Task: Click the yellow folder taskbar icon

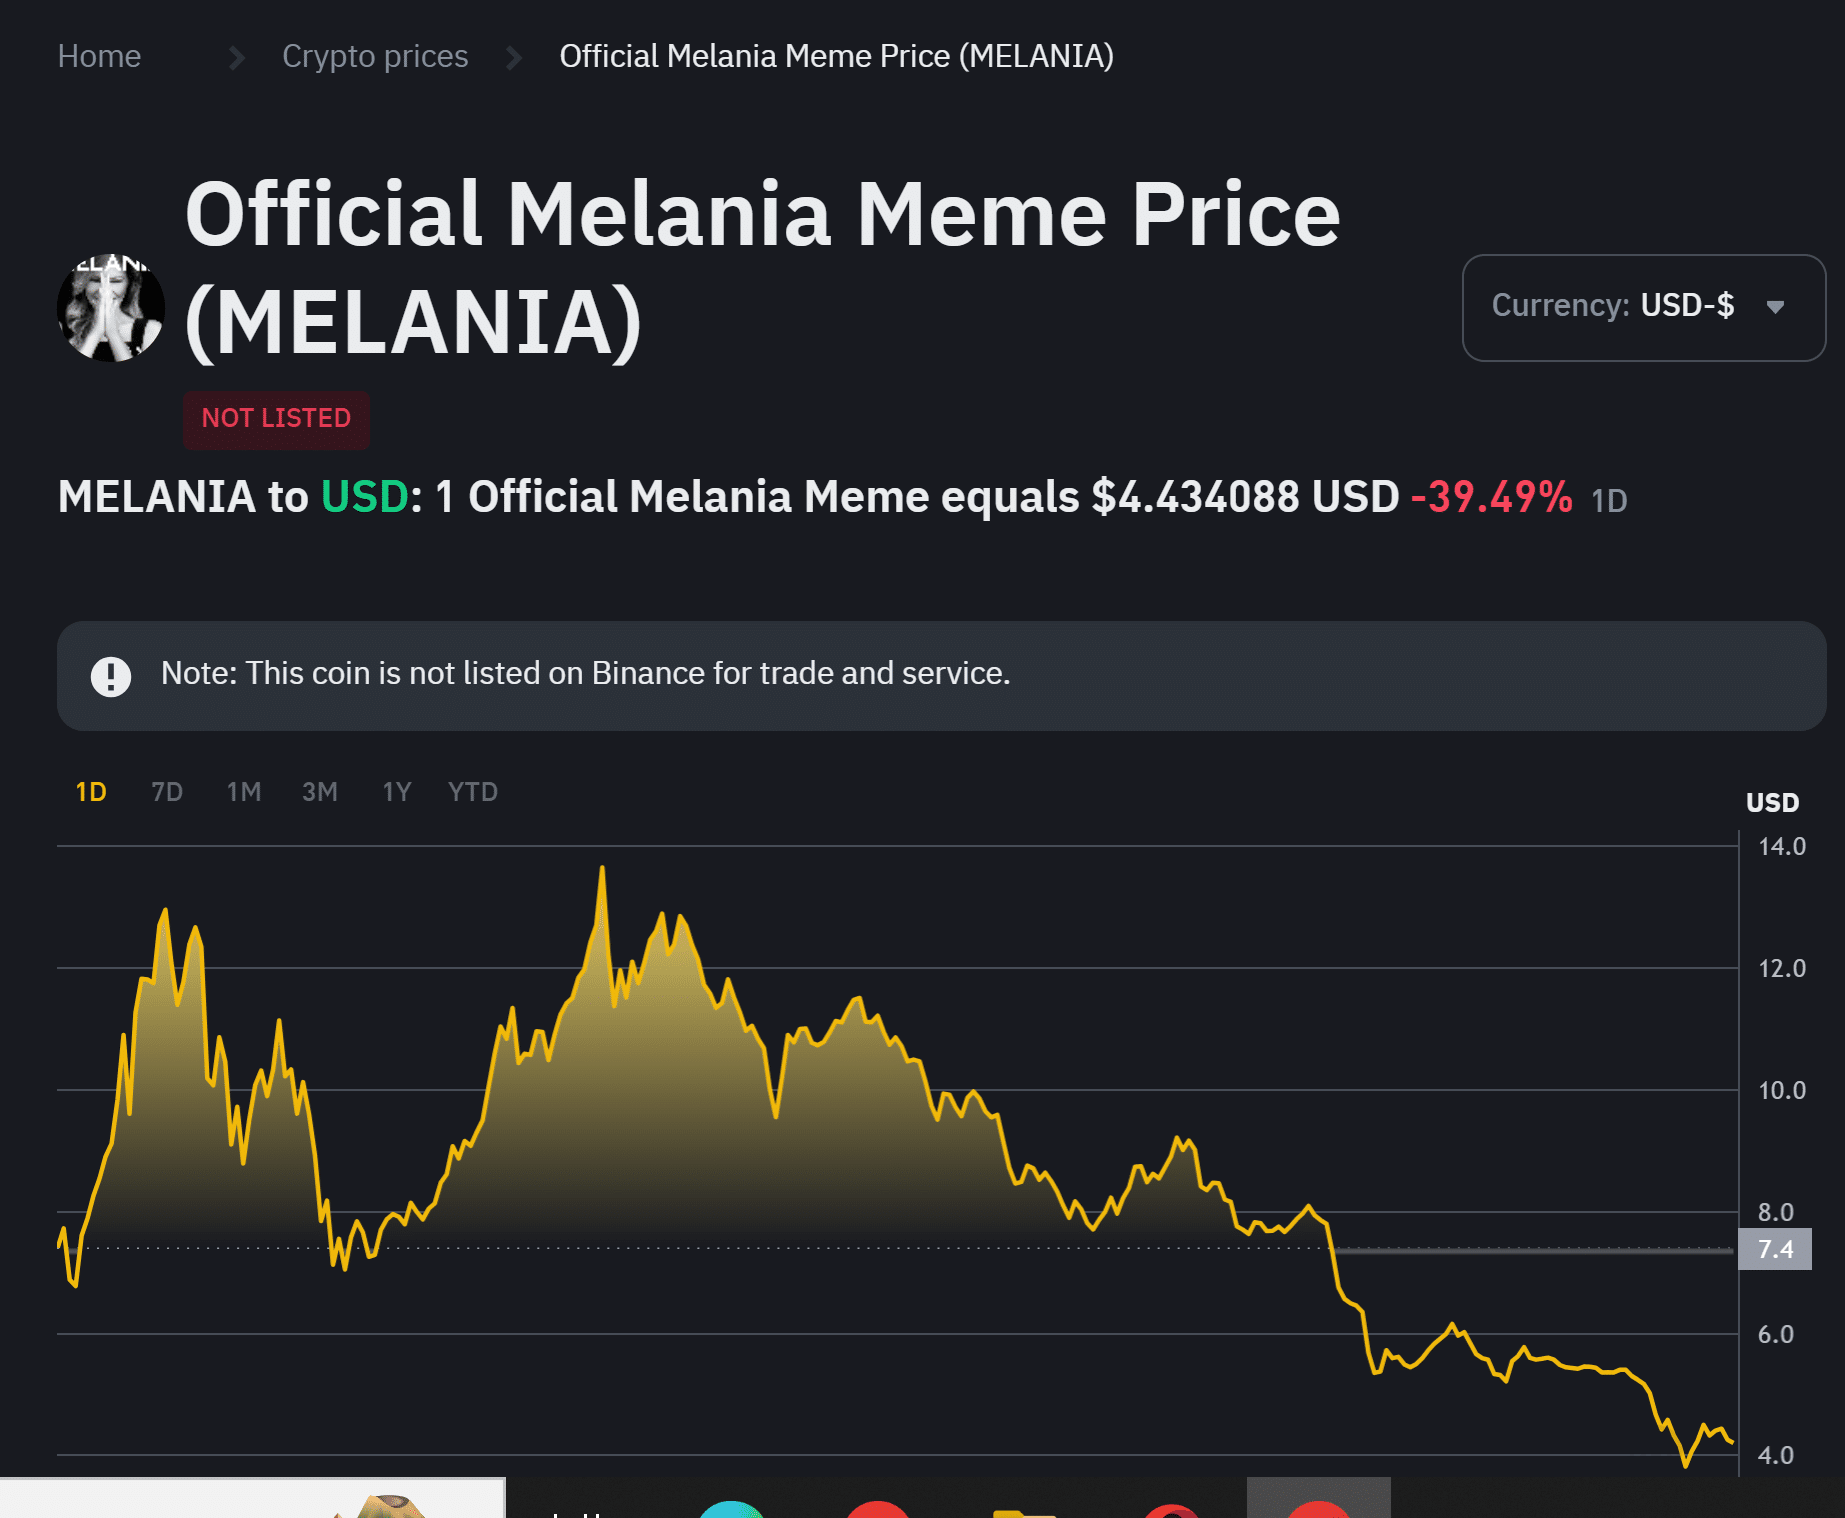Action: (x=1023, y=1510)
